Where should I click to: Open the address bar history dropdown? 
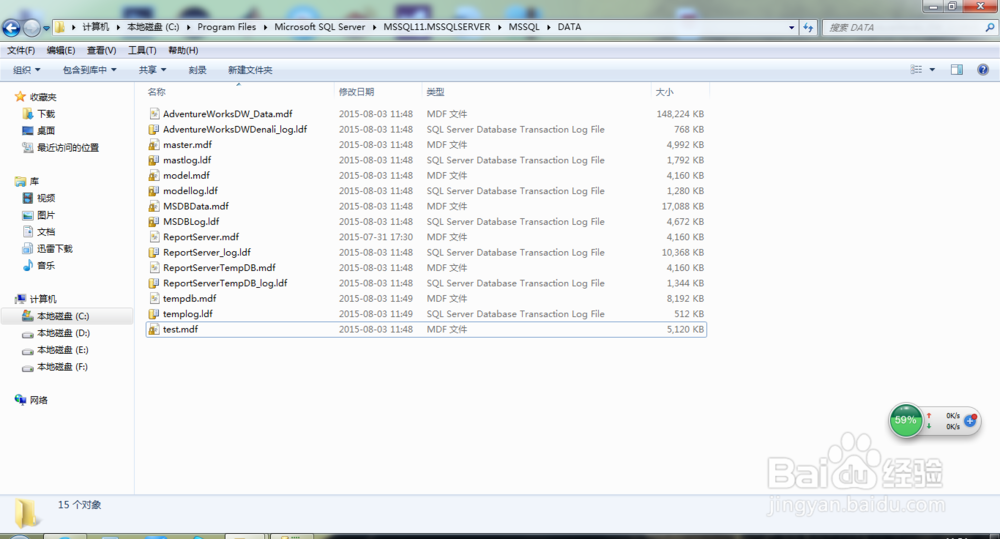(791, 27)
